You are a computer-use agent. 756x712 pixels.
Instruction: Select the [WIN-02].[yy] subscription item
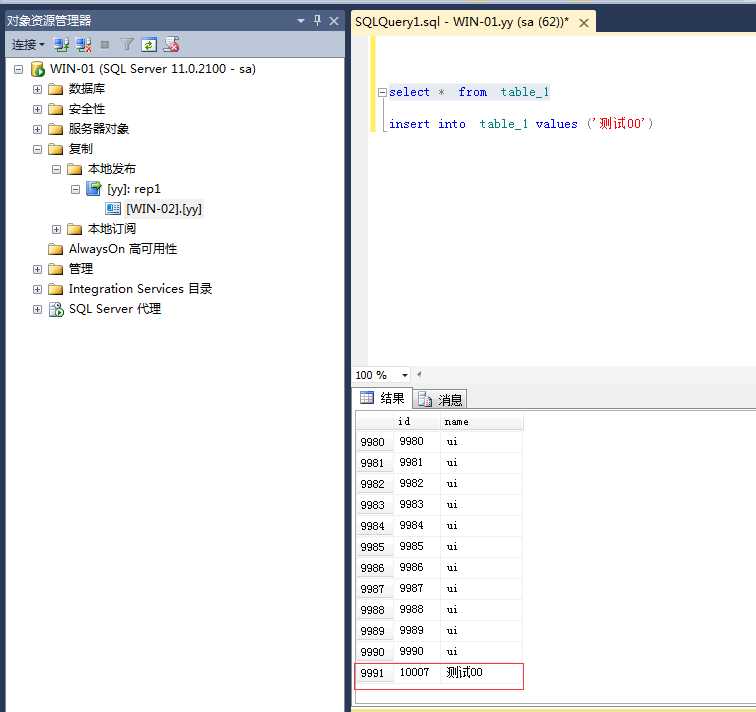164,209
